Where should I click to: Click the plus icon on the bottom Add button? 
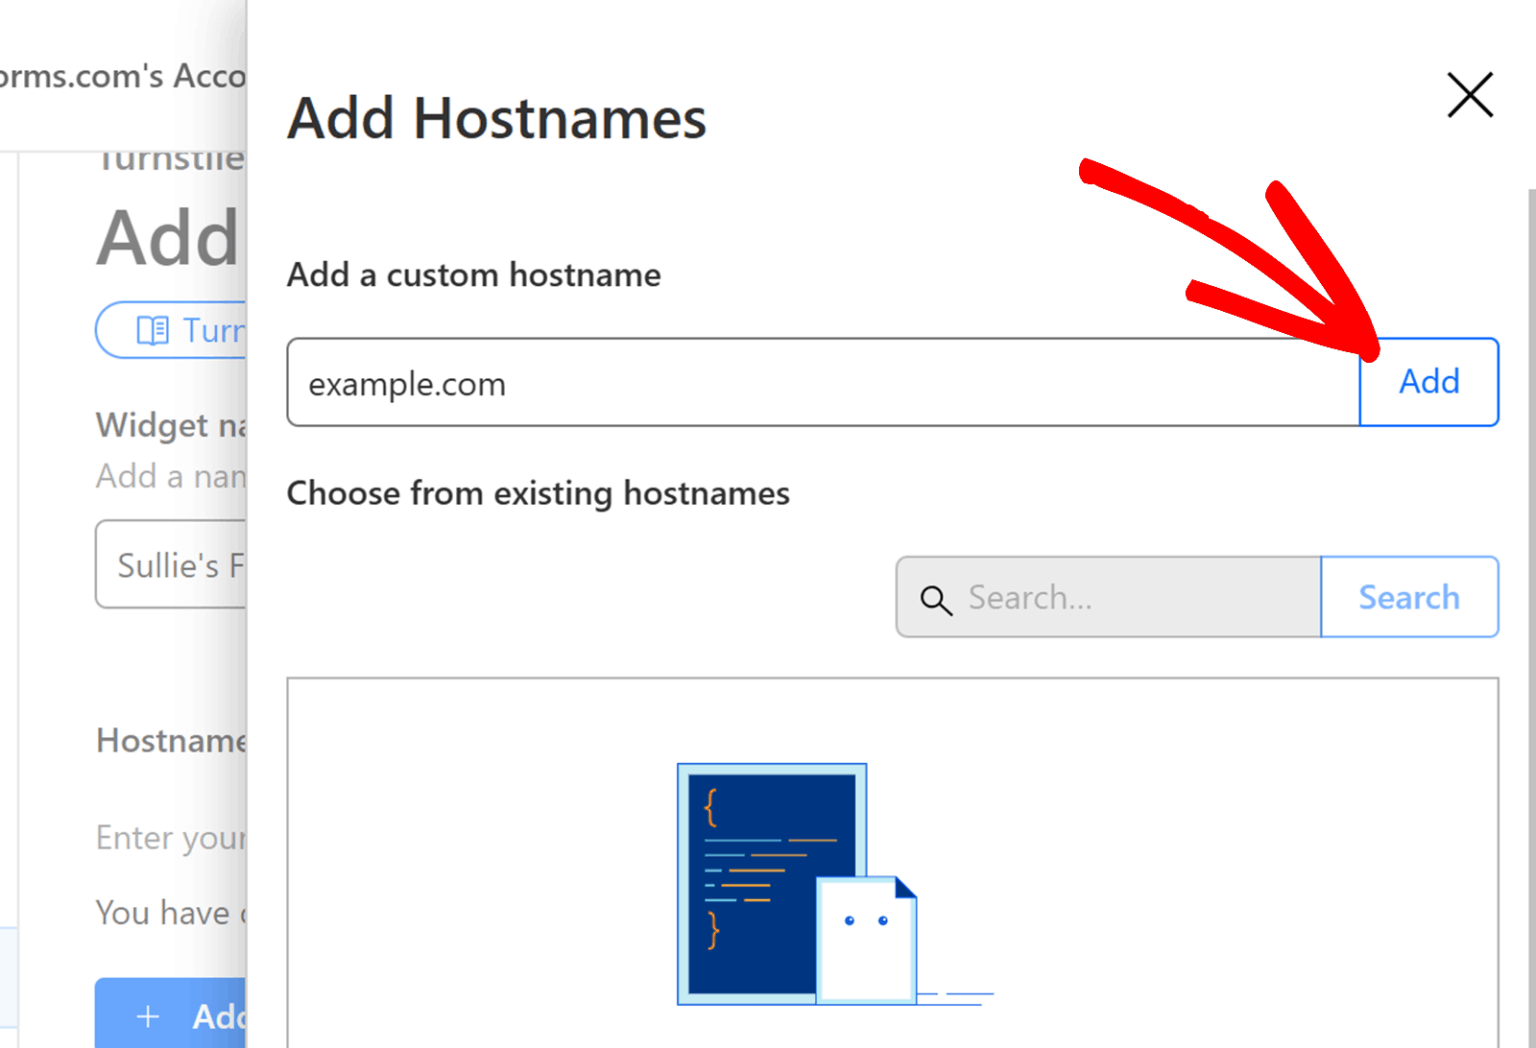pos(147,1016)
